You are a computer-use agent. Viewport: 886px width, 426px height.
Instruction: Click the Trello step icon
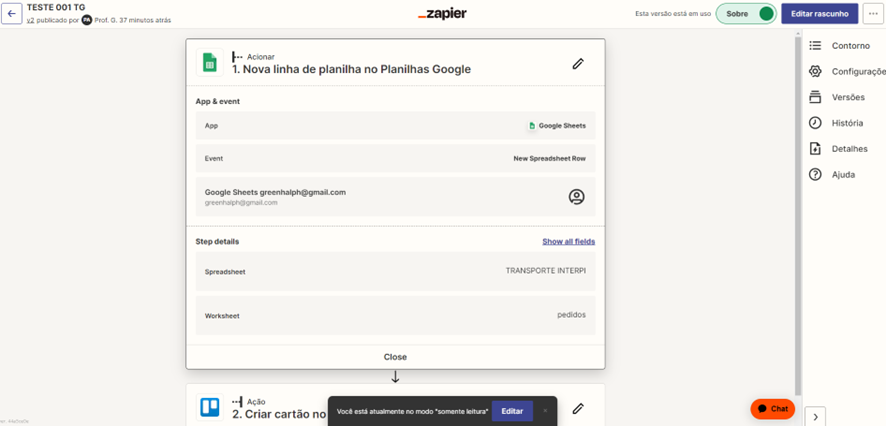click(x=210, y=407)
